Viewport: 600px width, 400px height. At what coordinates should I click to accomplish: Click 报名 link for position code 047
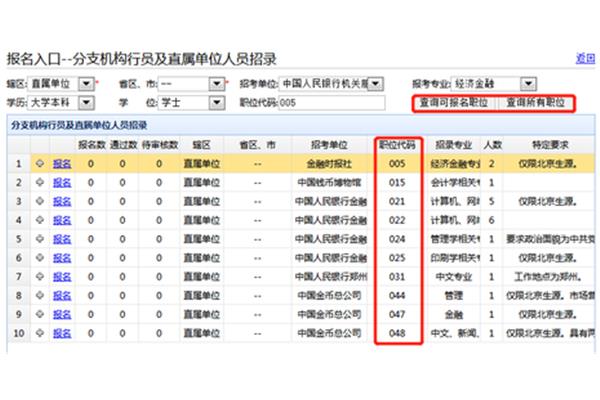tap(62, 314)
